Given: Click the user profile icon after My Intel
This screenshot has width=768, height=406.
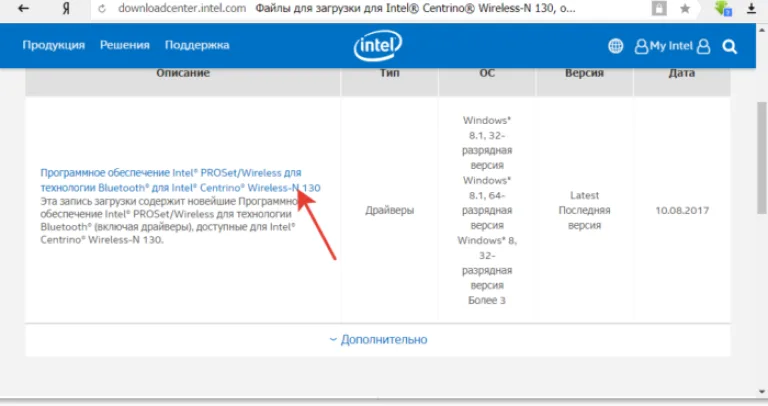Looking at the screenshot, I should 703,46.
